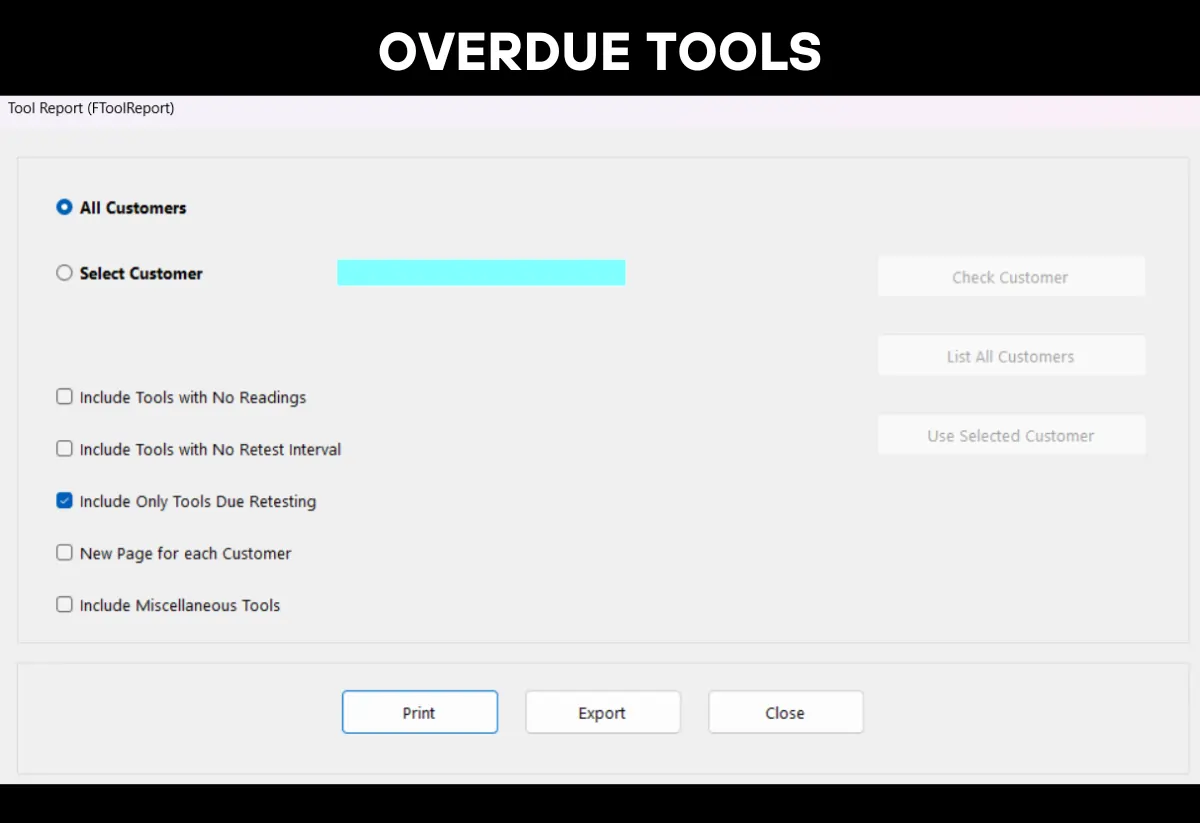Enable "New Page for each Customer"
Image resolution: width=1200 pixels, height=823 pixels.
click(64, 552)
